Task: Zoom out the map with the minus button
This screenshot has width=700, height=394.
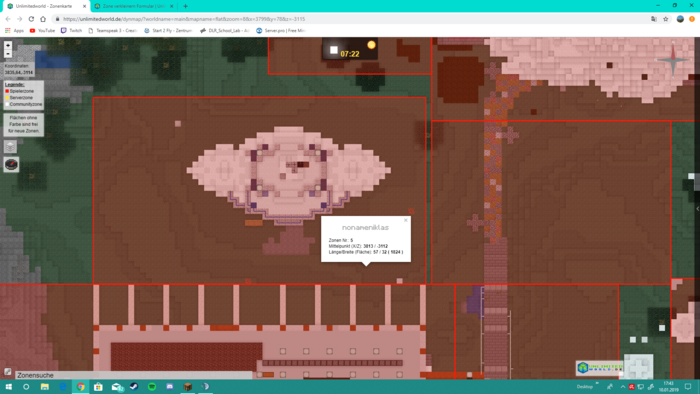Action: coord(8,54)
